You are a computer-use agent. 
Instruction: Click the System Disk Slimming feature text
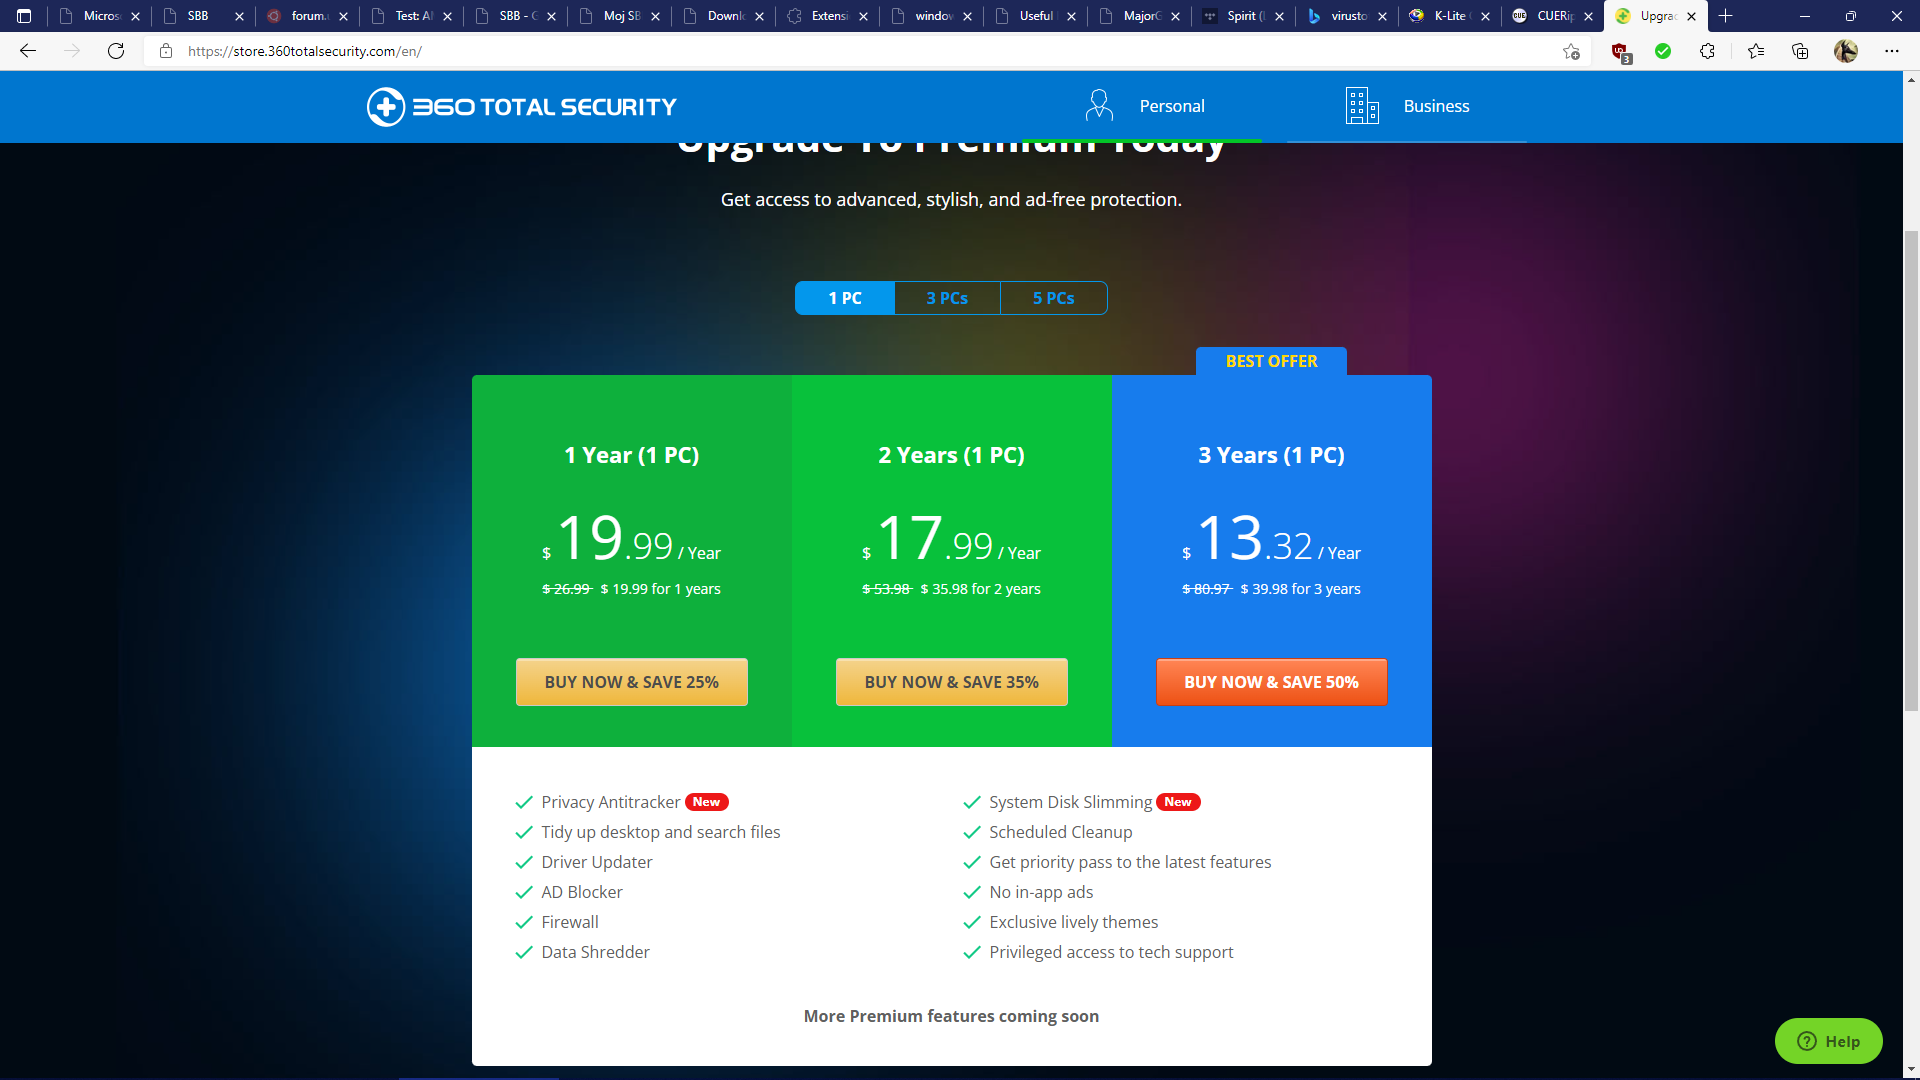[1070, 802]
